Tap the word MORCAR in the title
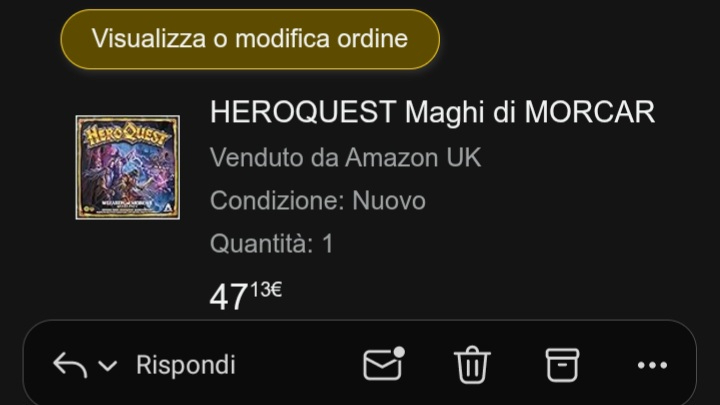 pyautogui.click(x=590, y=112)
